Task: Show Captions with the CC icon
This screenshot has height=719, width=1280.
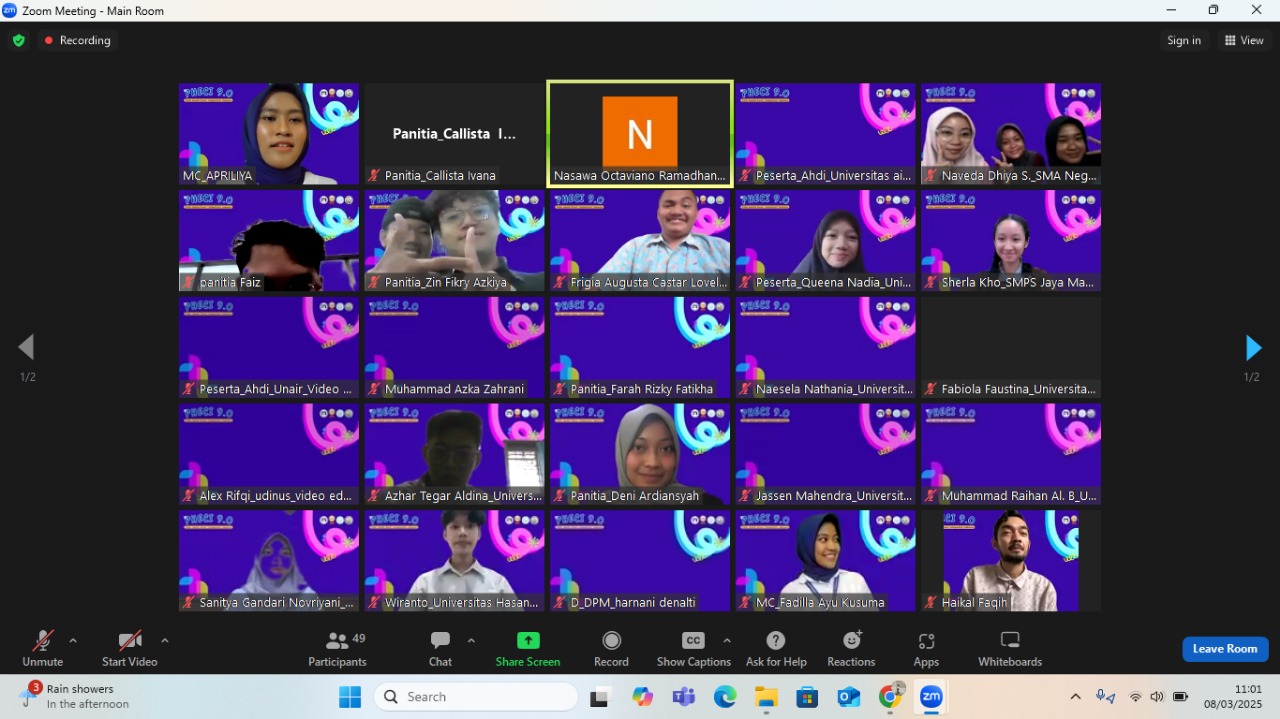Action: (693, 640)
